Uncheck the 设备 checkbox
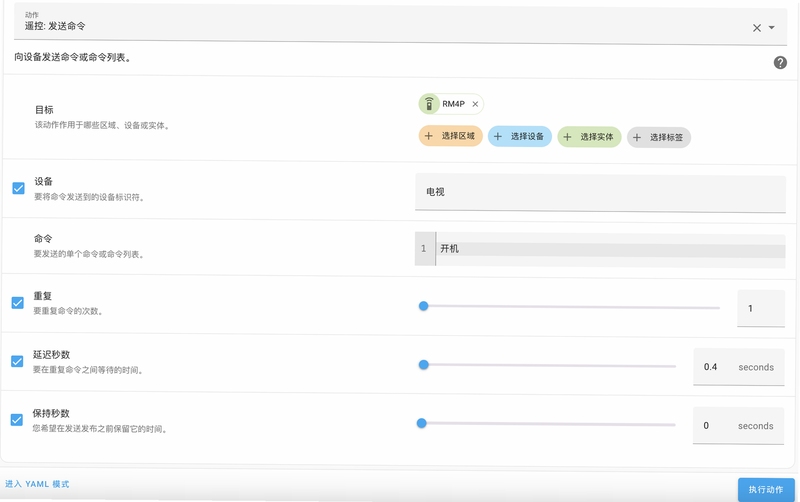This screenshot has width=800, height=502. (18, 188)
